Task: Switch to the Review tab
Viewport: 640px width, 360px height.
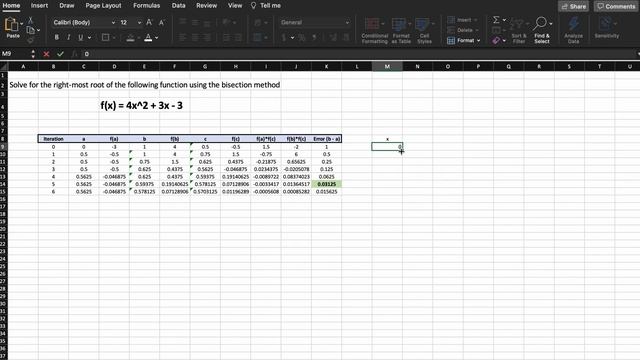Action: click(207, 6)
